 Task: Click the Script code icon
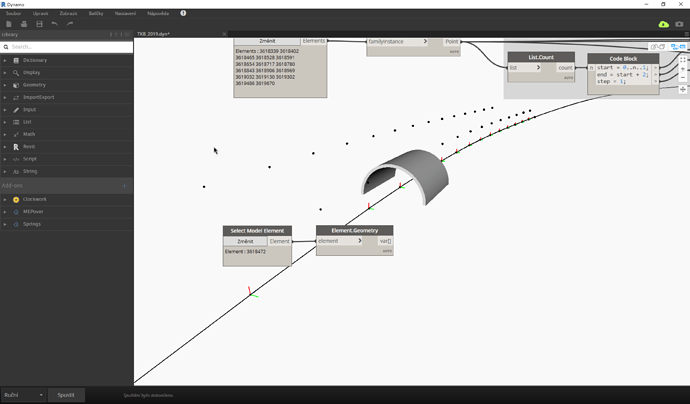point(16,159)
